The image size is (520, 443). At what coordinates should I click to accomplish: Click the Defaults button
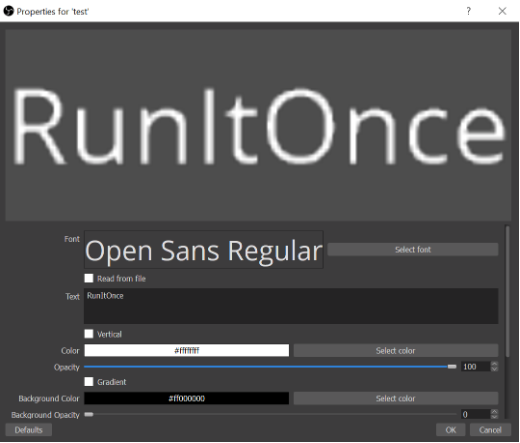click(x=29, y=430)
